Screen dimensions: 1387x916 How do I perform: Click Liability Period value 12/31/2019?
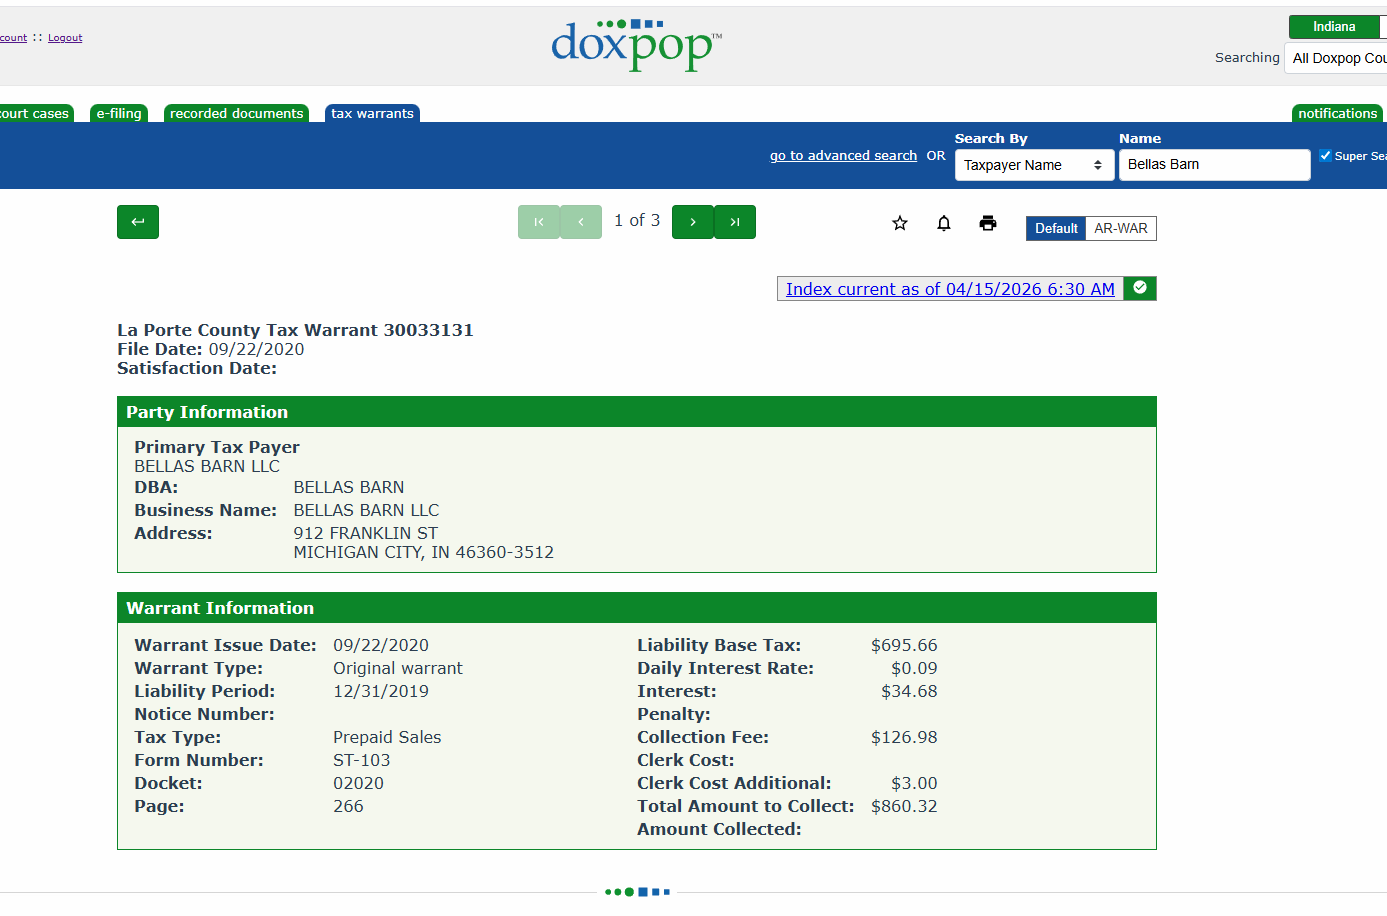pos(381,691)
